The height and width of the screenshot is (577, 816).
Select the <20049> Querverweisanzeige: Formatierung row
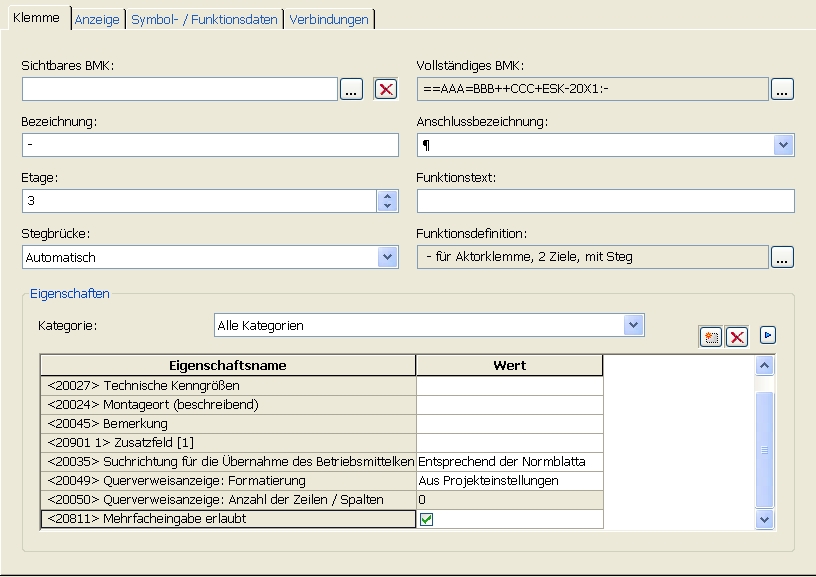(x=228, y=481)
